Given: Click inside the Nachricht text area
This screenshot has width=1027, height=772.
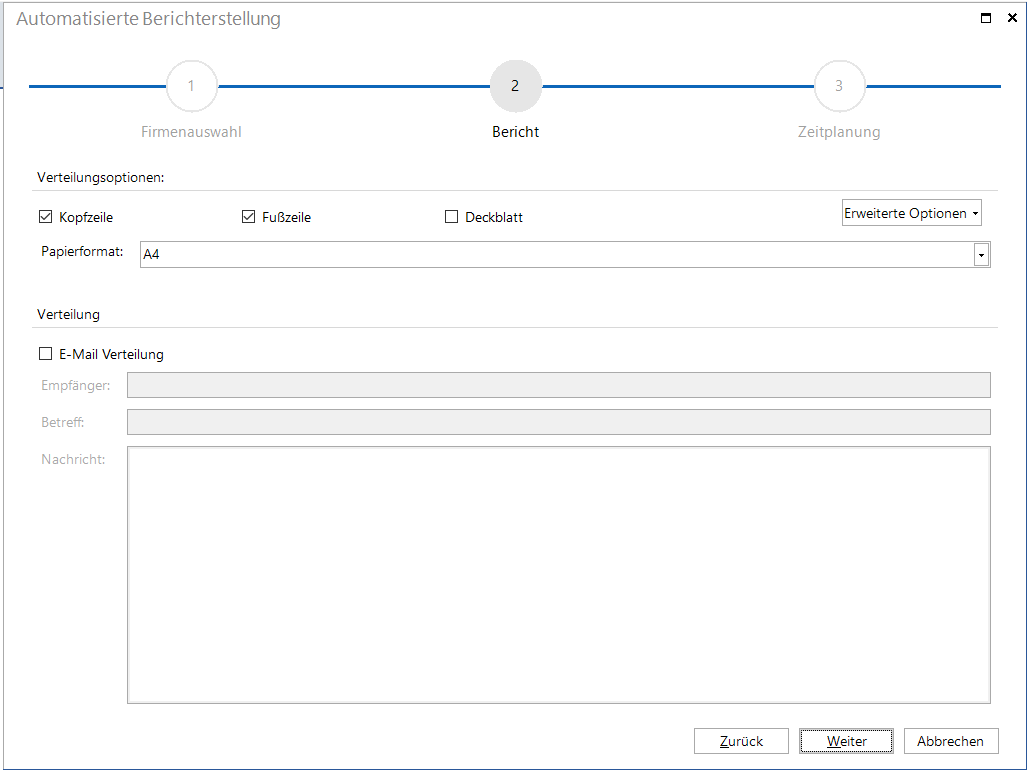Looking at the screenshot, I should coord(558,575).
